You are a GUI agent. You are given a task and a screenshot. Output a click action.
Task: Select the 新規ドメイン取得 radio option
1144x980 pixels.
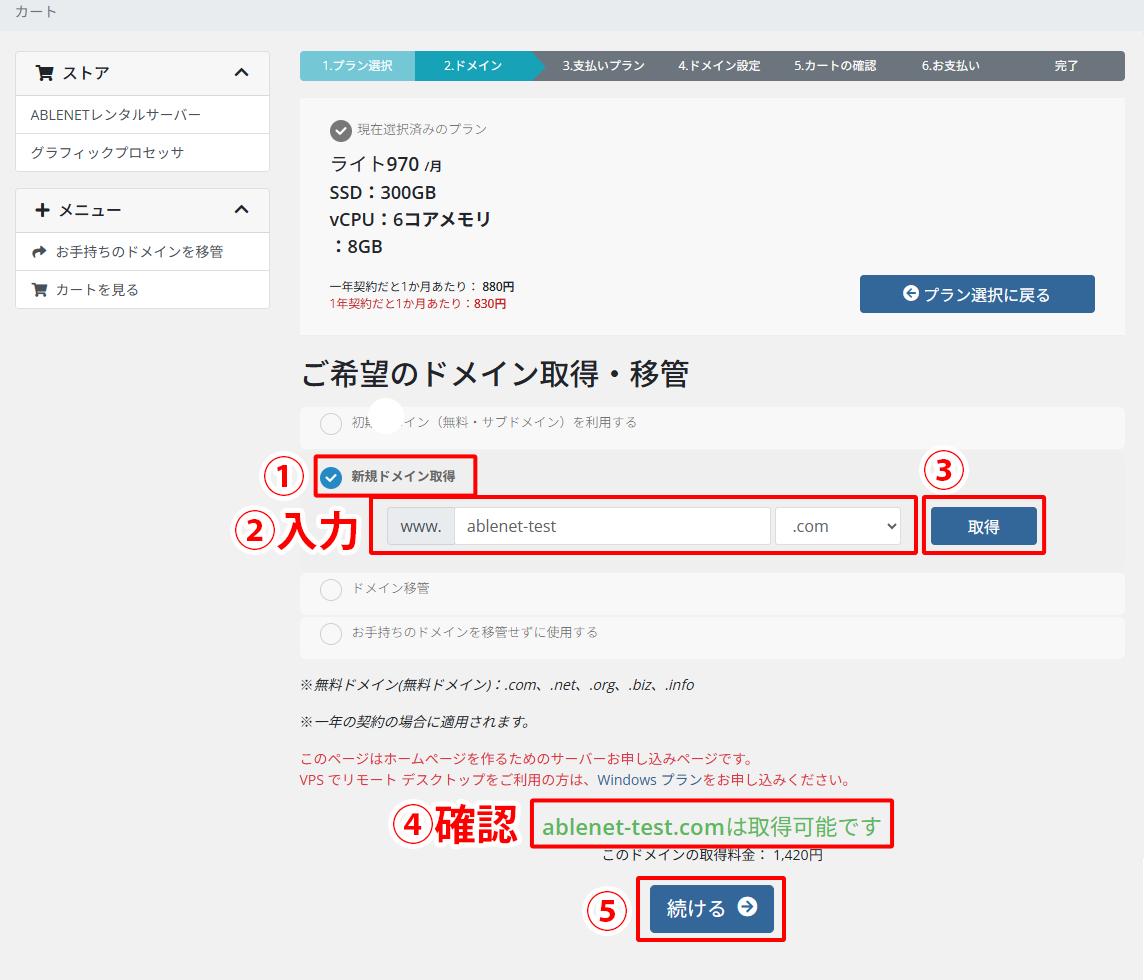(331, 478)
